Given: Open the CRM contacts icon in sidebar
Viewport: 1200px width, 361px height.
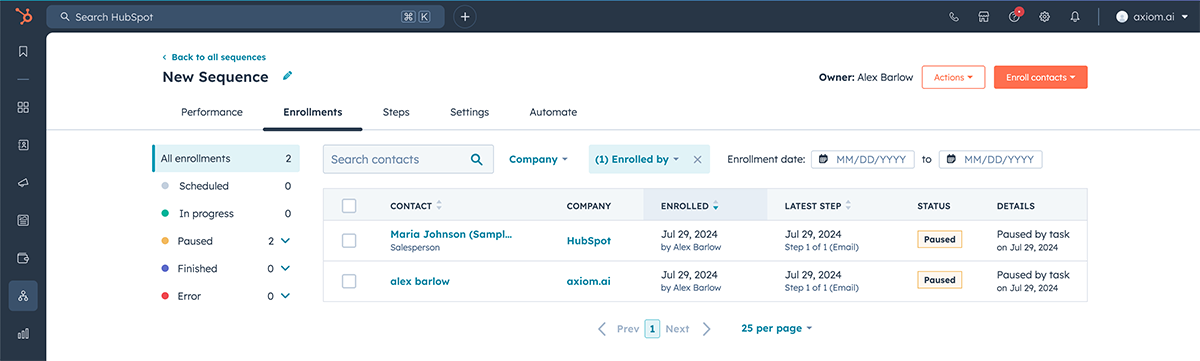Looking at the screenshot, I should 23,145.
